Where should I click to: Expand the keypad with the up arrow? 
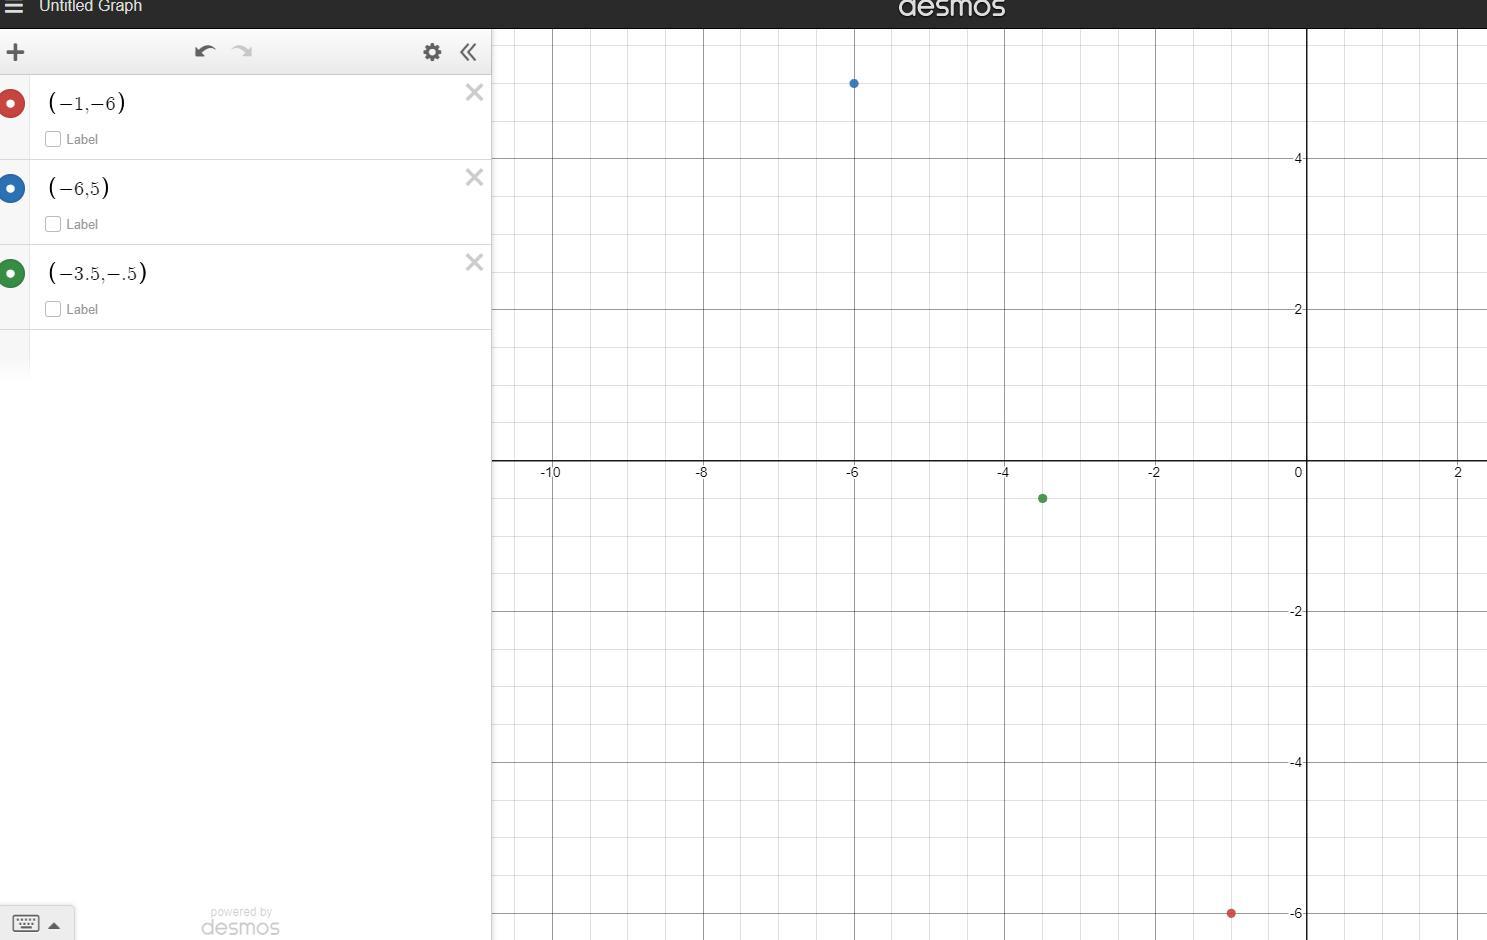coord(54,925)
